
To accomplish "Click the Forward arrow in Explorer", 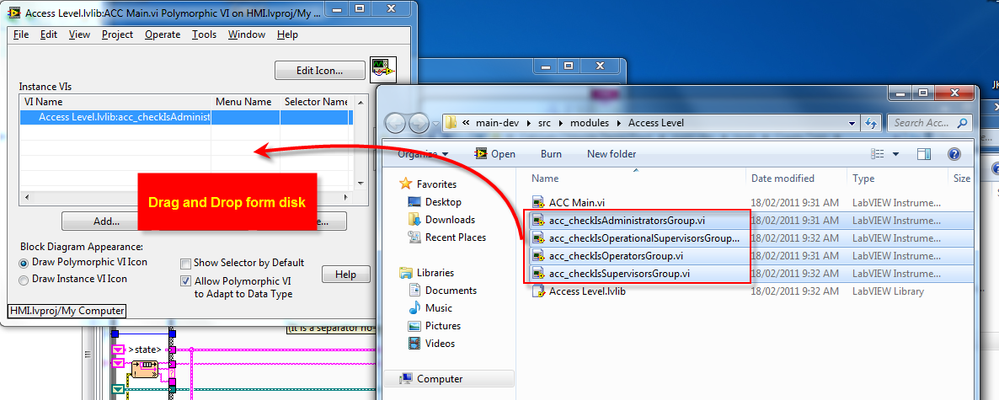I will tap(418, 122).
